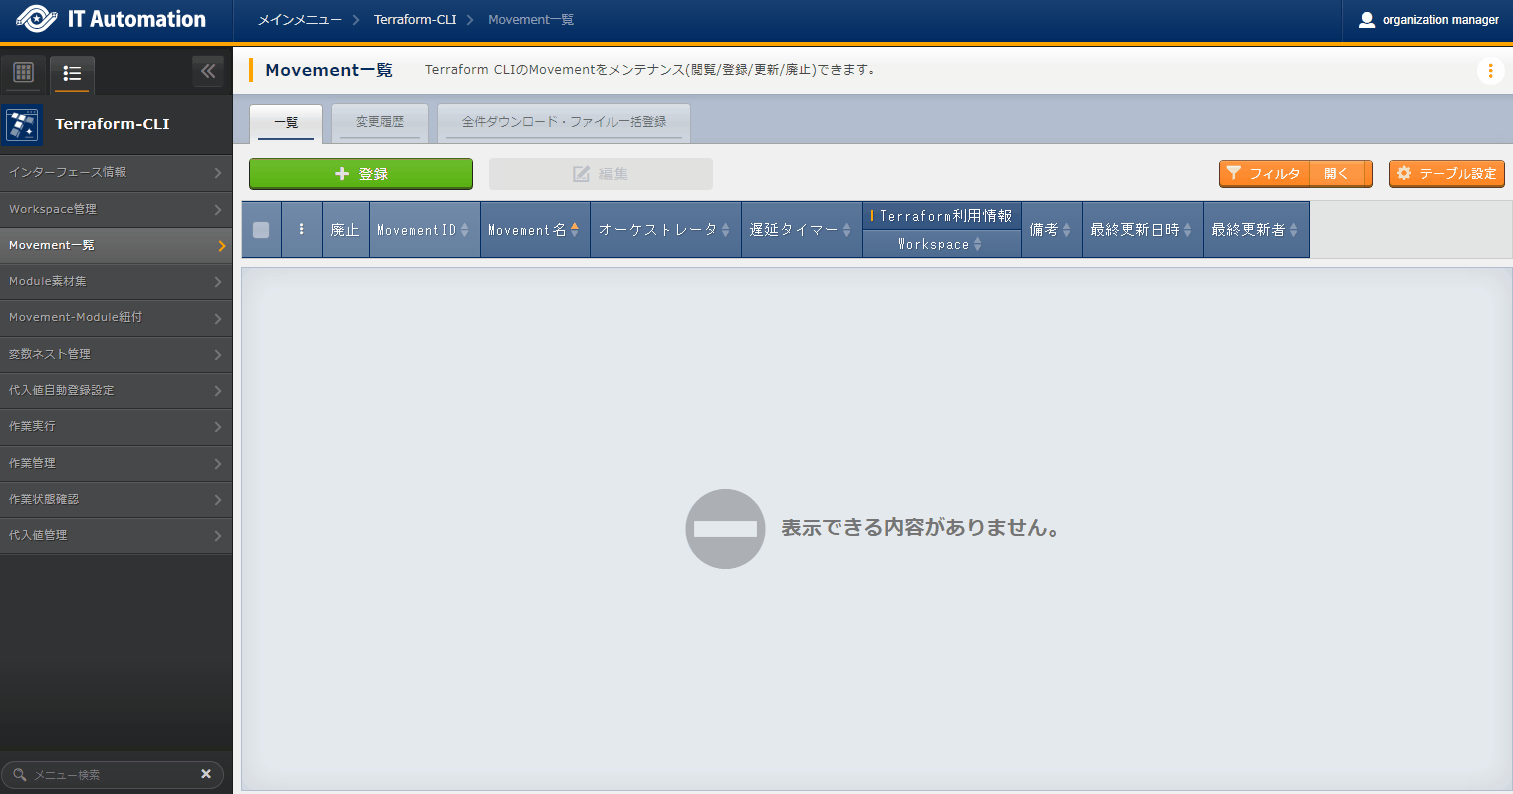Expand the filter panel with 開く
The width and height of the screenshot is (1513, 794).
[x=1337, y=174]
